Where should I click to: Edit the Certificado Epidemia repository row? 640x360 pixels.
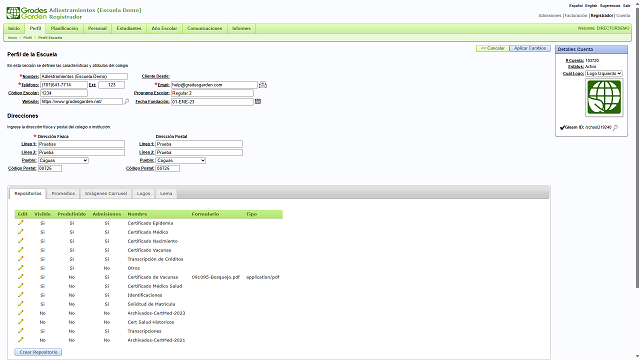tap(20, 223)
